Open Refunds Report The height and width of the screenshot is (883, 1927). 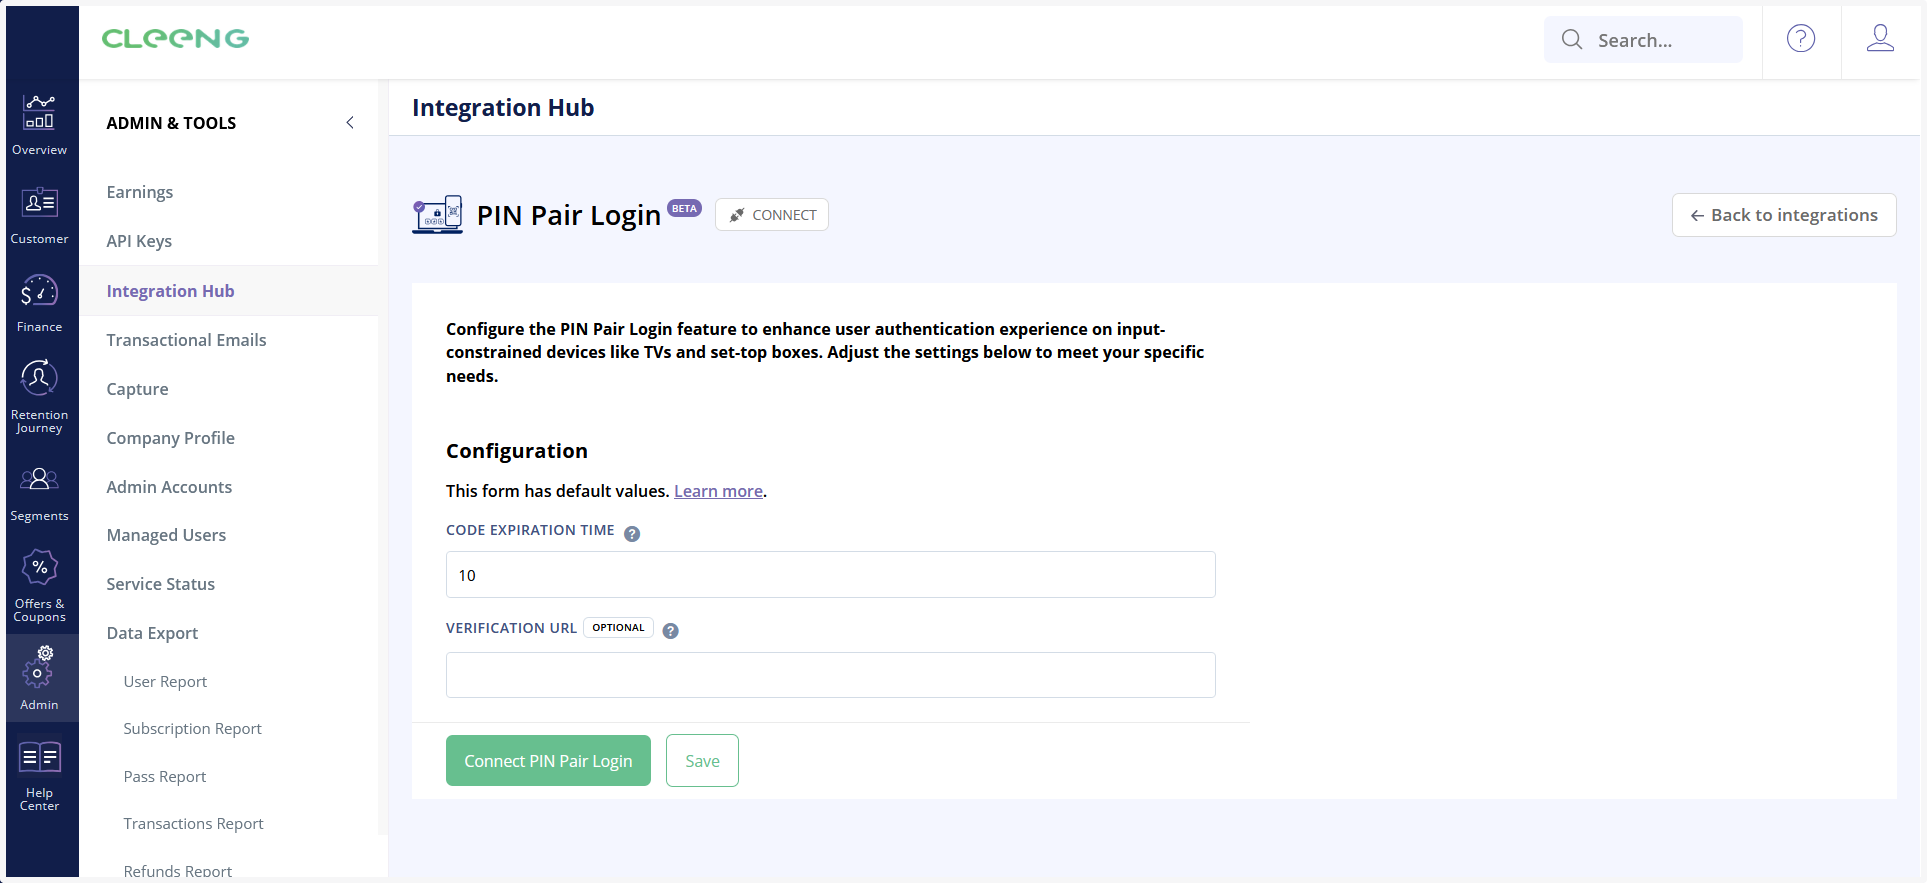(177, 871)
